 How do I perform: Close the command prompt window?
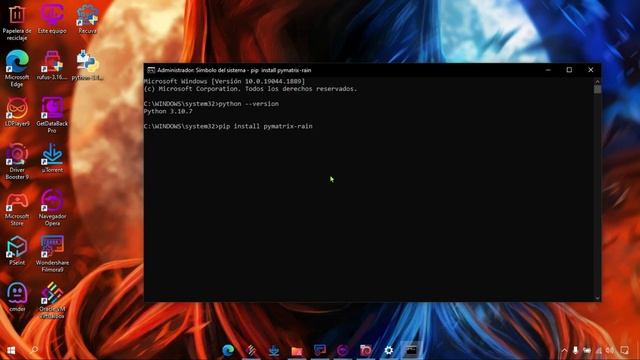click(x=591, y=70)
